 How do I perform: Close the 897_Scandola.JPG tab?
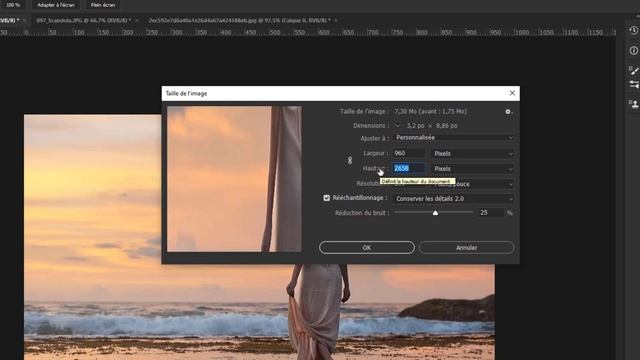tap(137, 20)
